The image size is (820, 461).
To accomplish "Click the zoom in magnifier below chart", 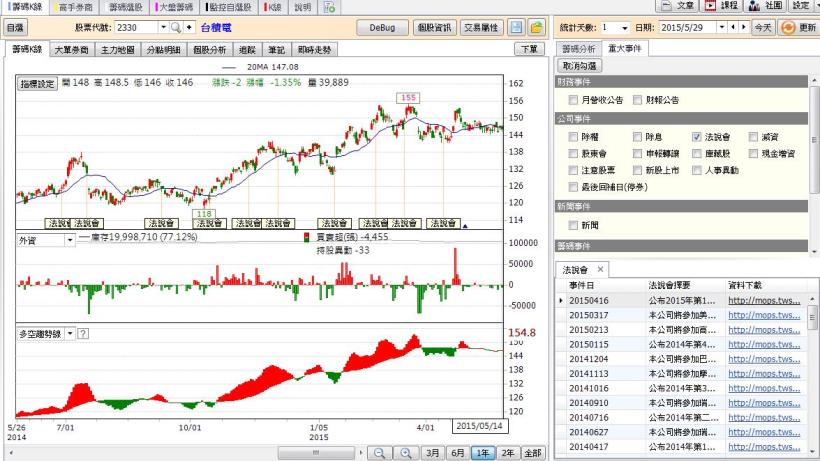I will pos(405,453).
